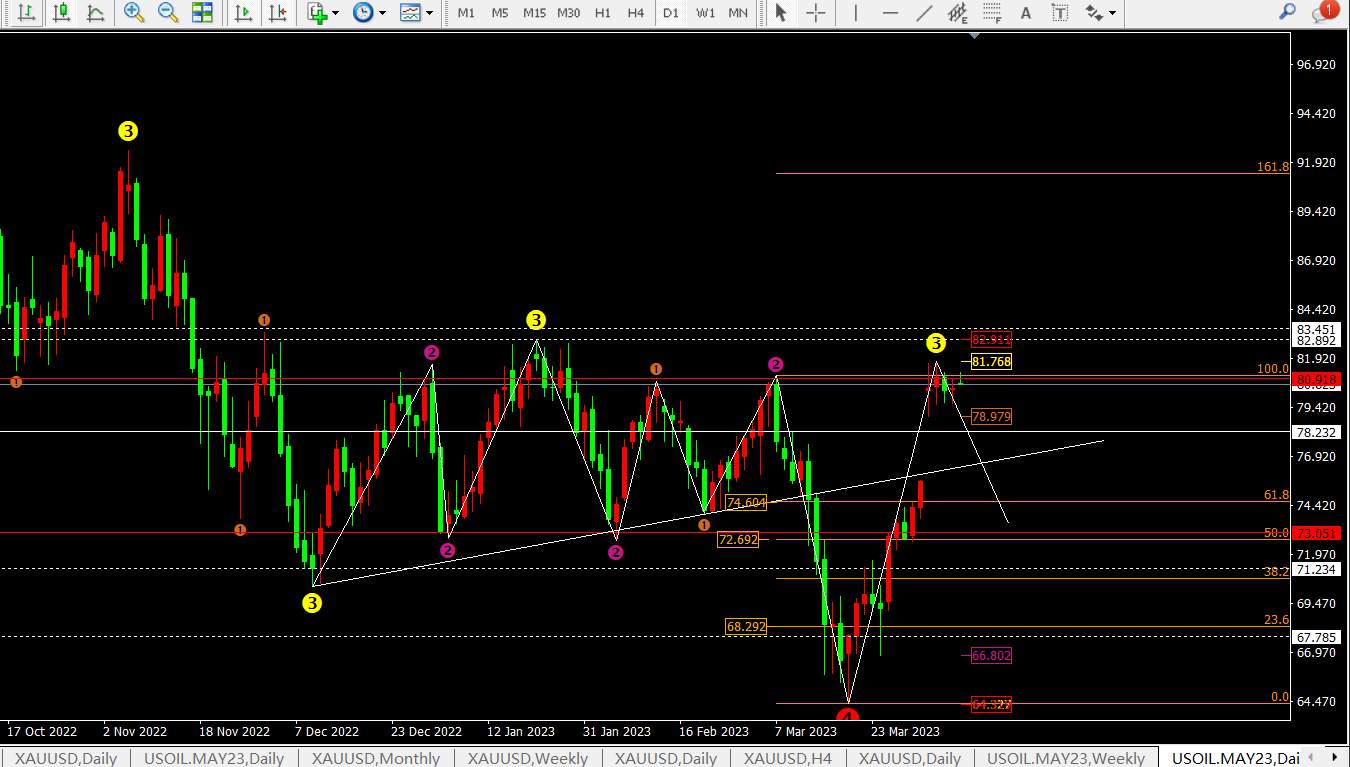
Task: Switch timeframe to H1
Action: click(602, 13)
